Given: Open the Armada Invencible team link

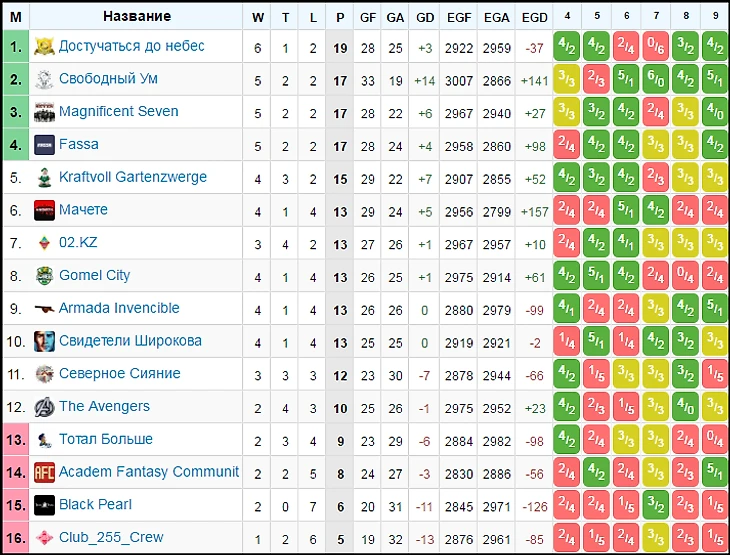Looking at the screenshot, I should point(119,308).
